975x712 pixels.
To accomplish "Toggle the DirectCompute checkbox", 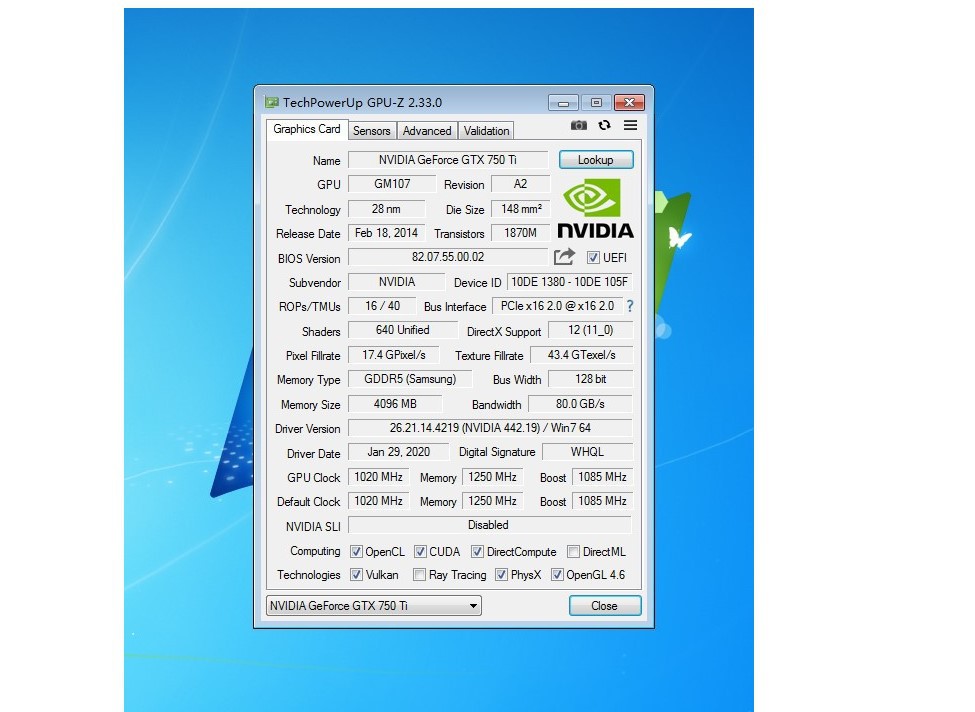I will coord(478,552).
